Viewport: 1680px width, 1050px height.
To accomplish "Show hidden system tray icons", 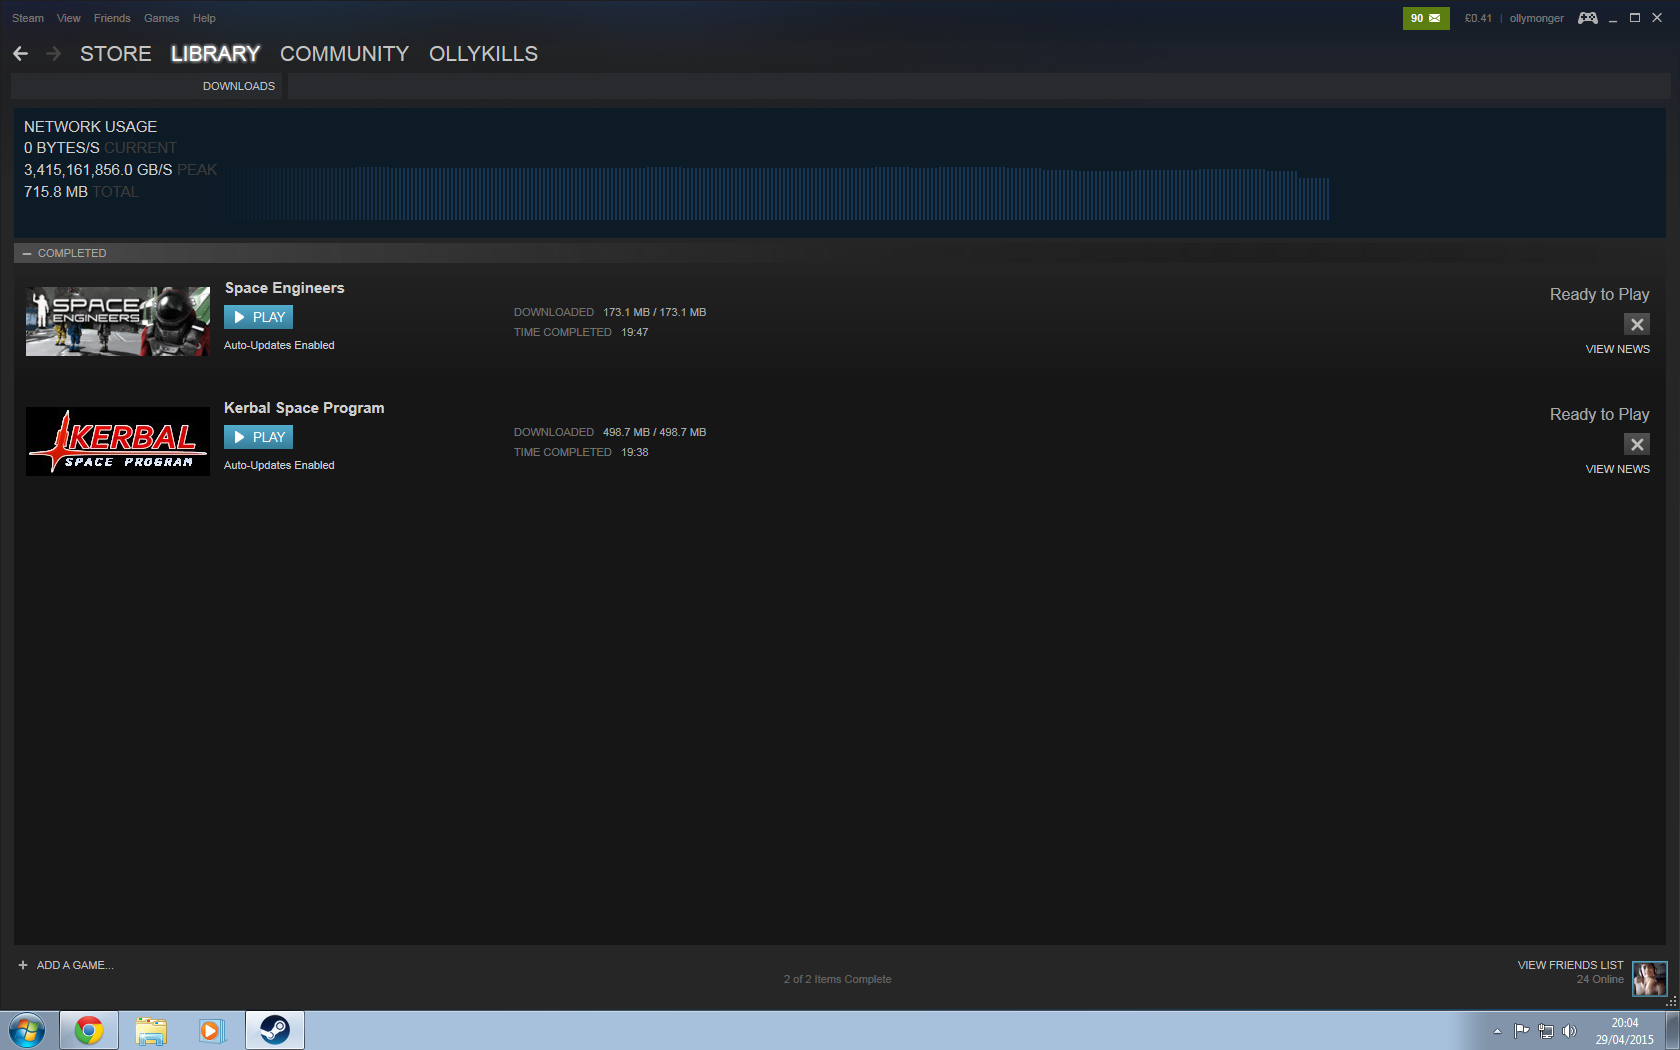I will (1497, 1031).
